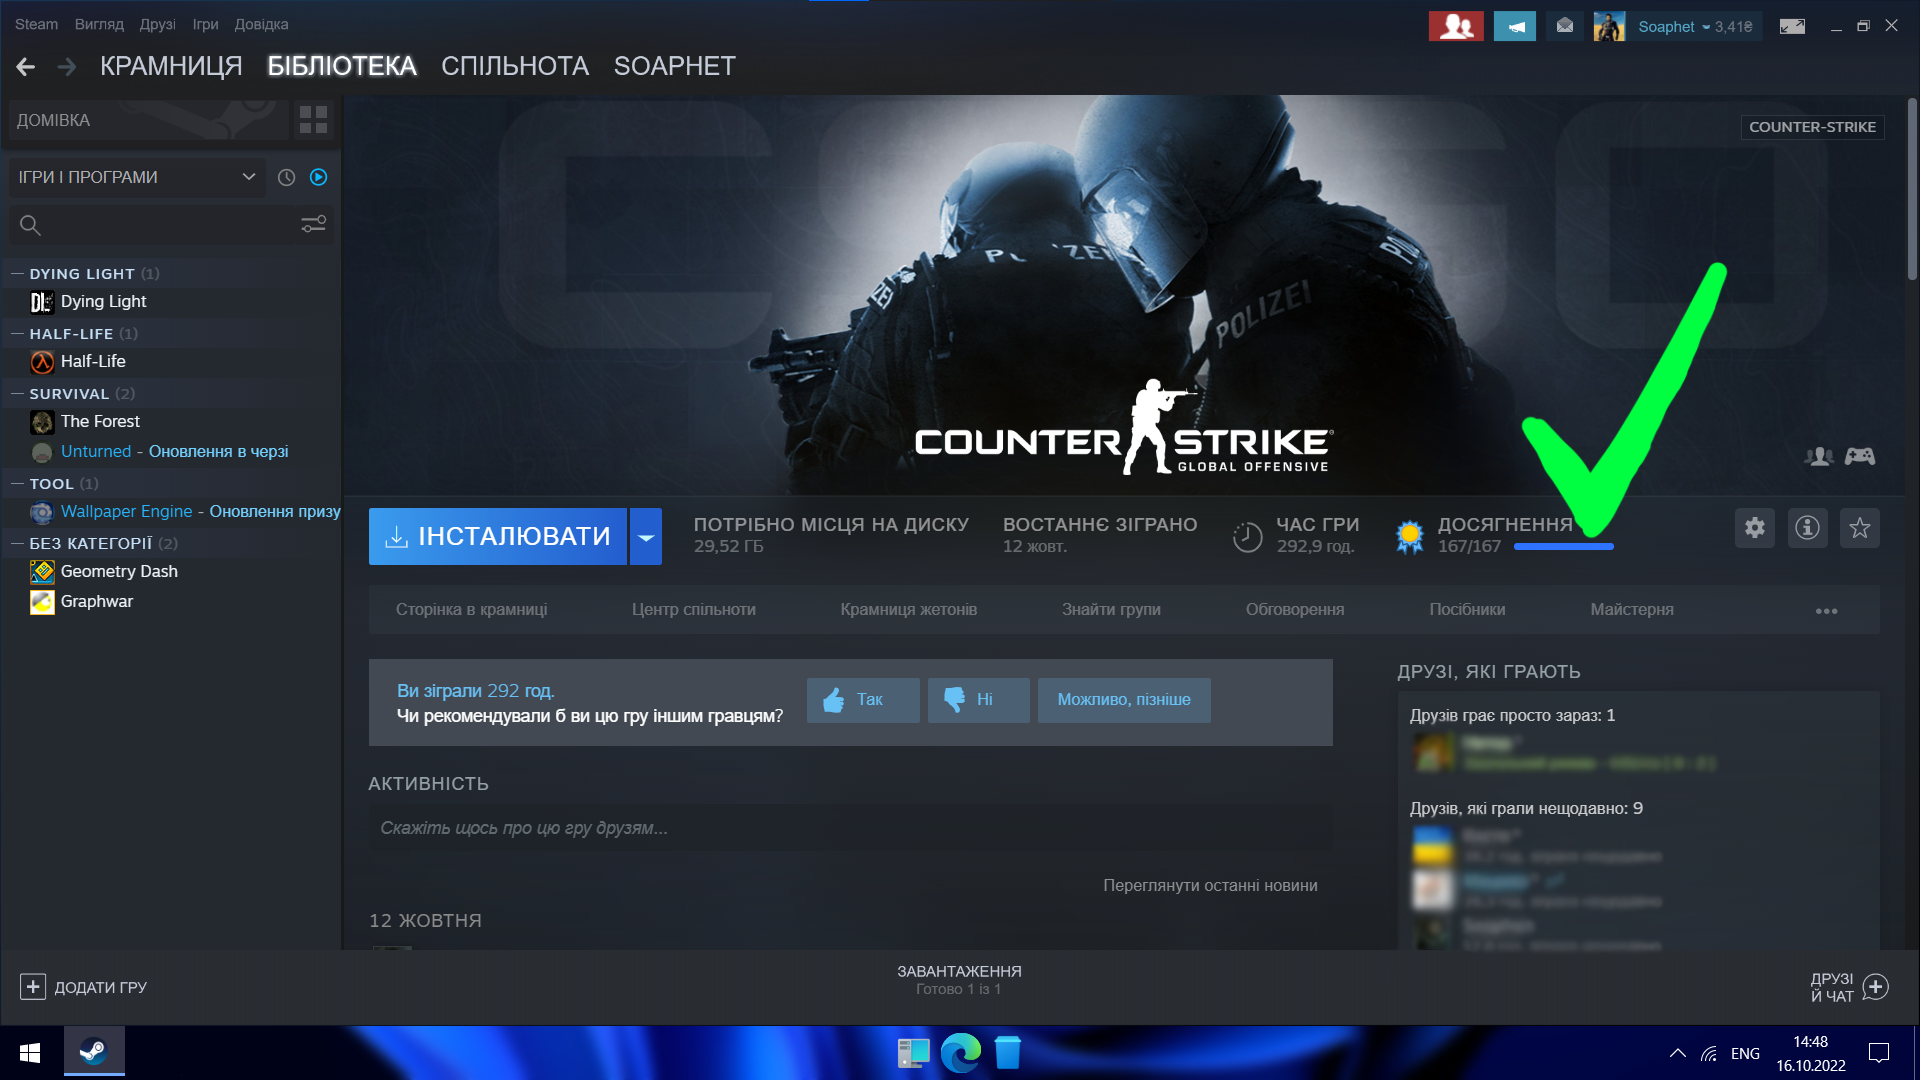Open the inbox envelope icon

pyautogui.click(x=1565, y=27)
